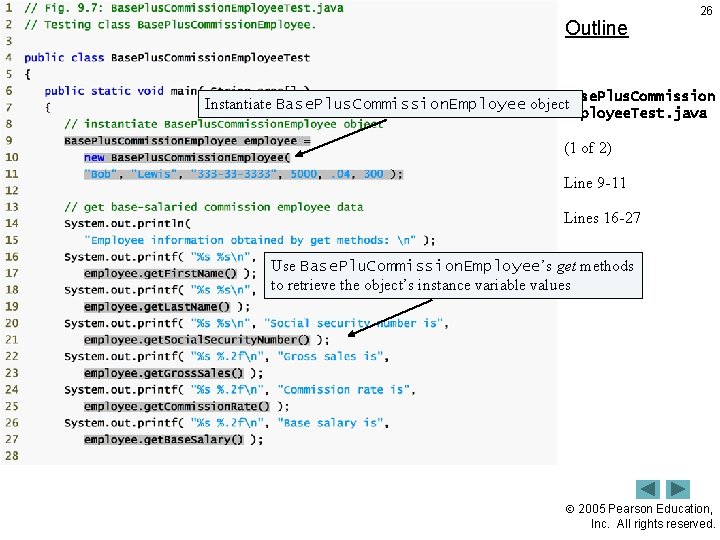Image resolution: width=720 pixels, height=540 pixels.
Task: Click the "(1 of 2)" text
Action: pyautogui.click(x=588, y=148)
